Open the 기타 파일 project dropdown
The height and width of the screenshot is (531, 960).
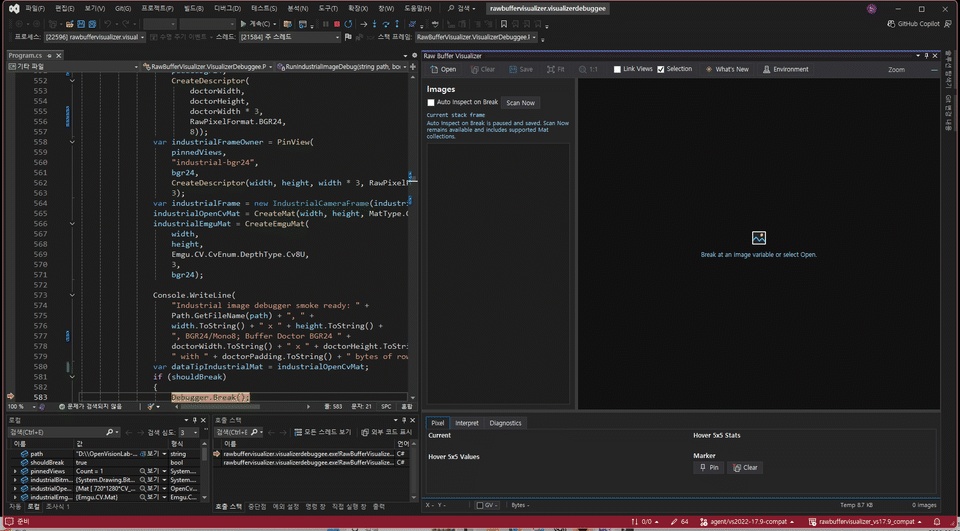coord(73,66)
